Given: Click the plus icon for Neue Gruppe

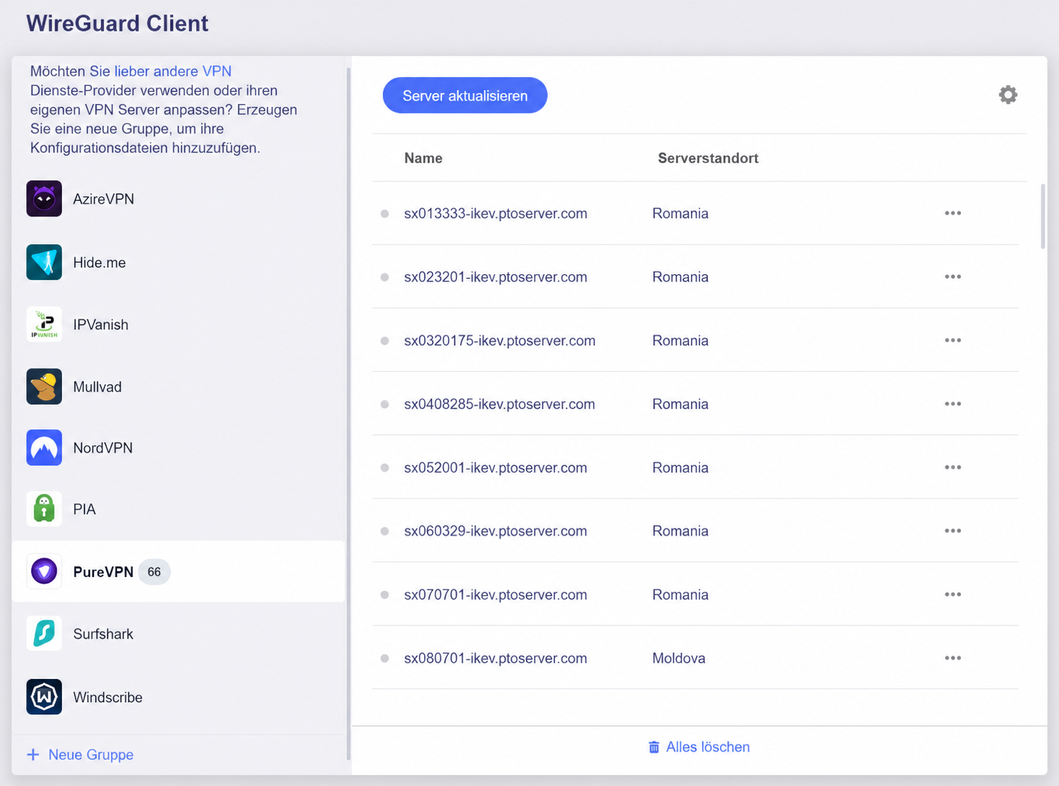Looking at the screenshot, I should [x=33, y=754].
